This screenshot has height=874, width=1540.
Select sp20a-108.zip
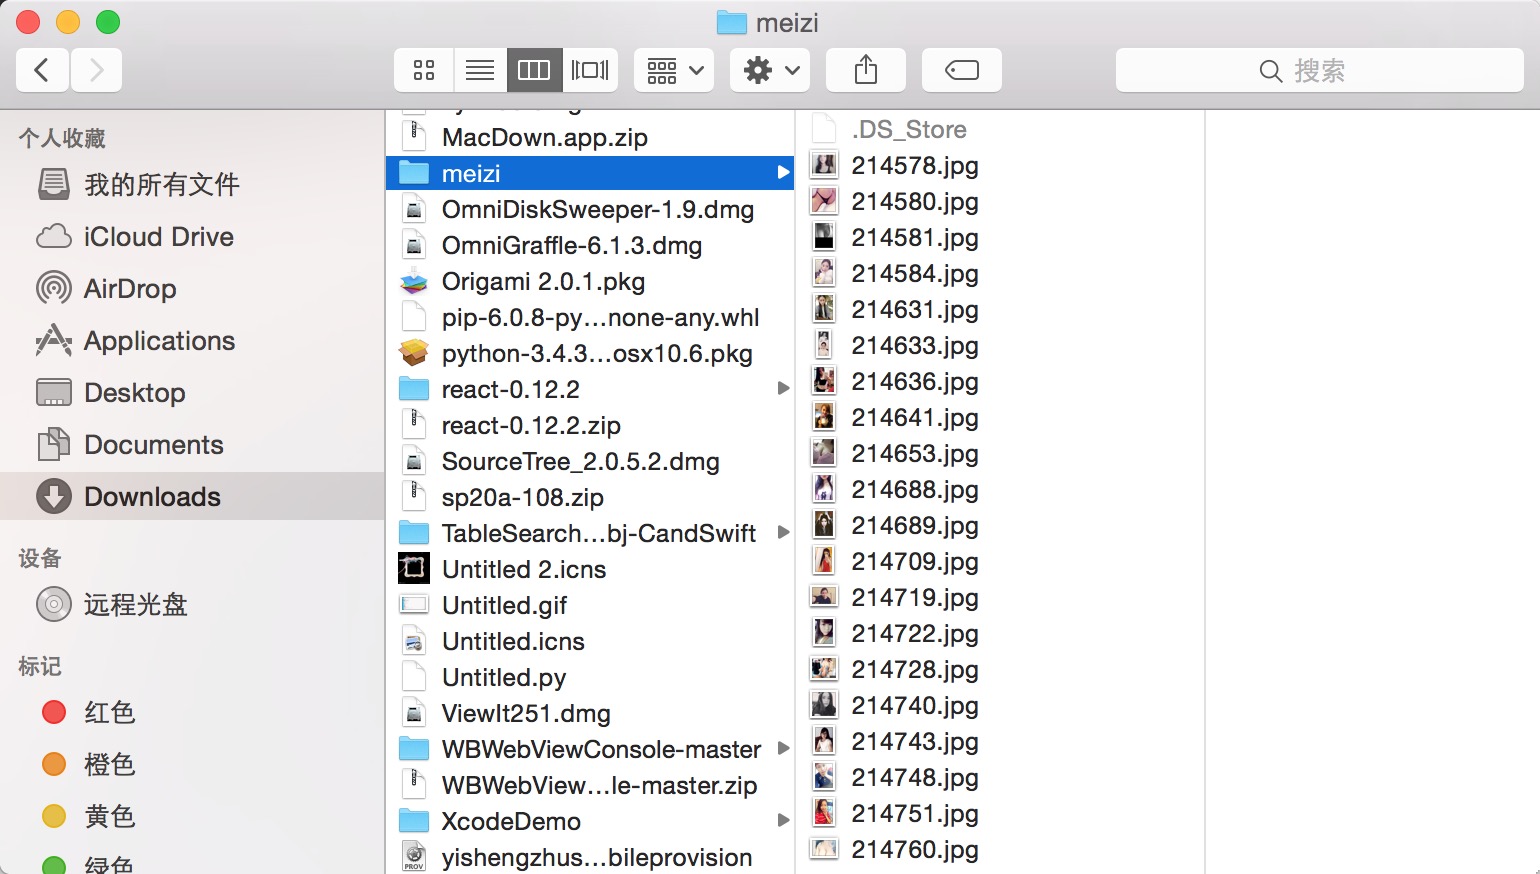click(590, 498)
